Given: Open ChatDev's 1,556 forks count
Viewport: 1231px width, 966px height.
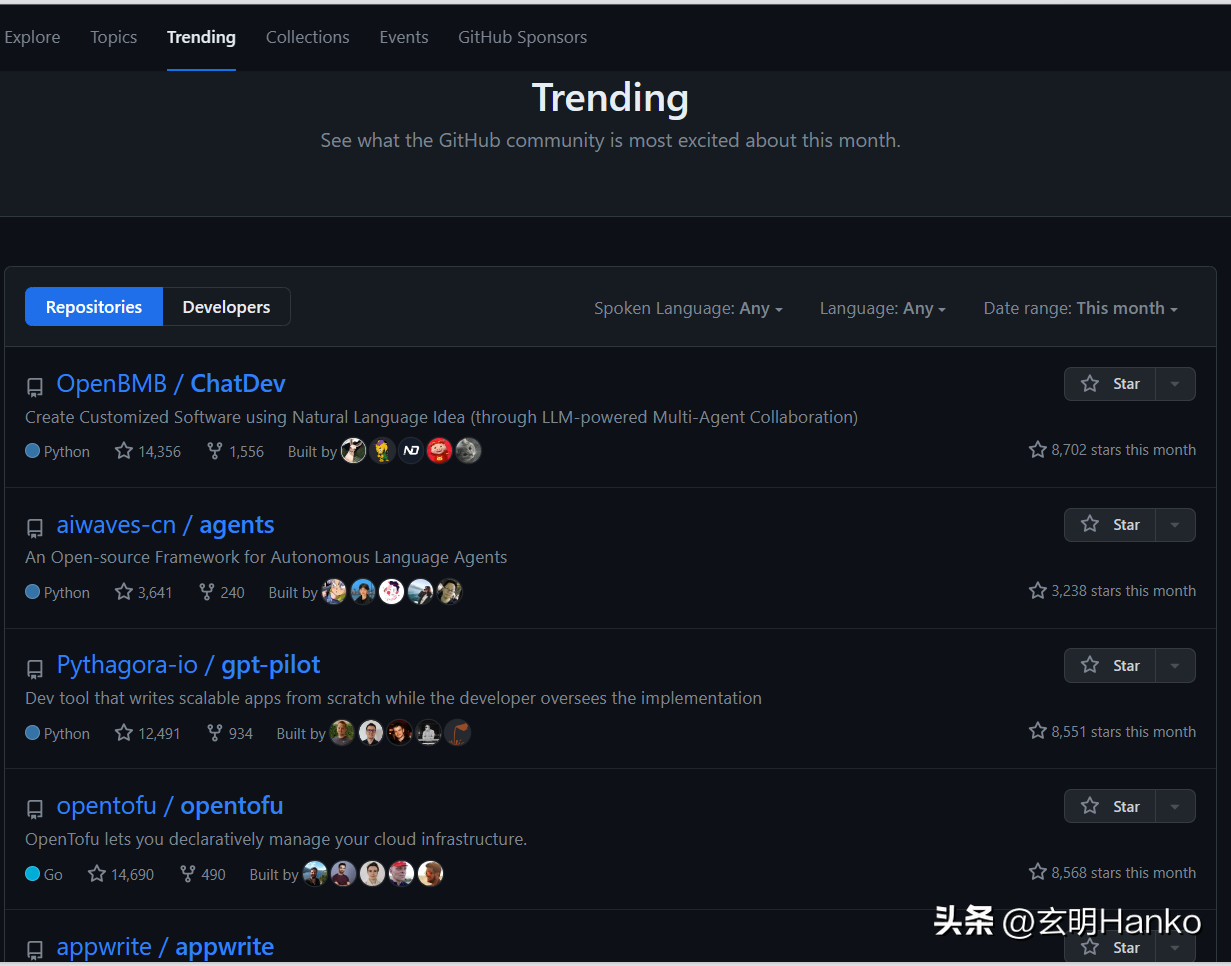Looking at the screenshot, I should (x=235, y=451).
